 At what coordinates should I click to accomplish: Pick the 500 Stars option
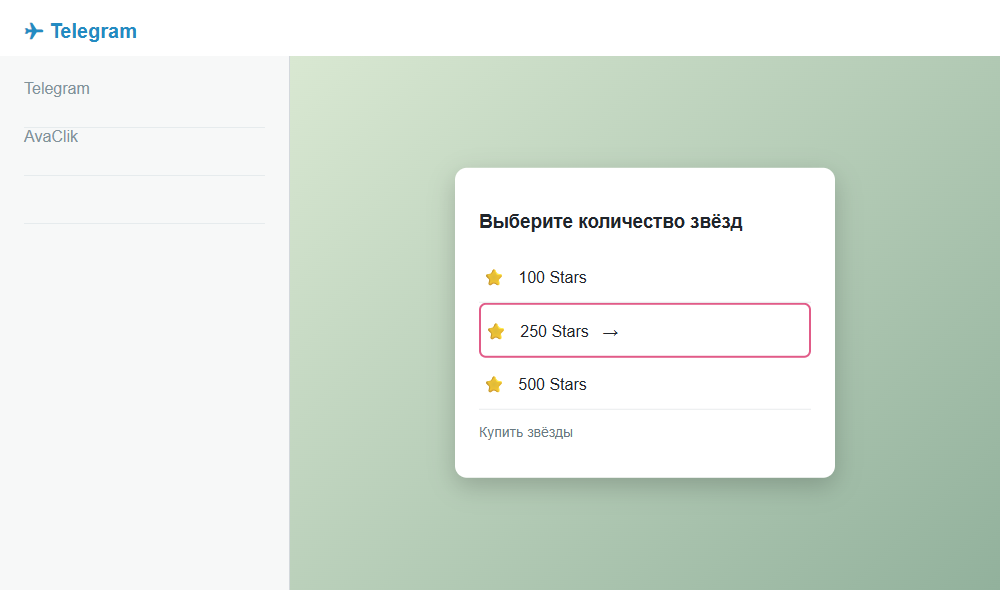645,384
